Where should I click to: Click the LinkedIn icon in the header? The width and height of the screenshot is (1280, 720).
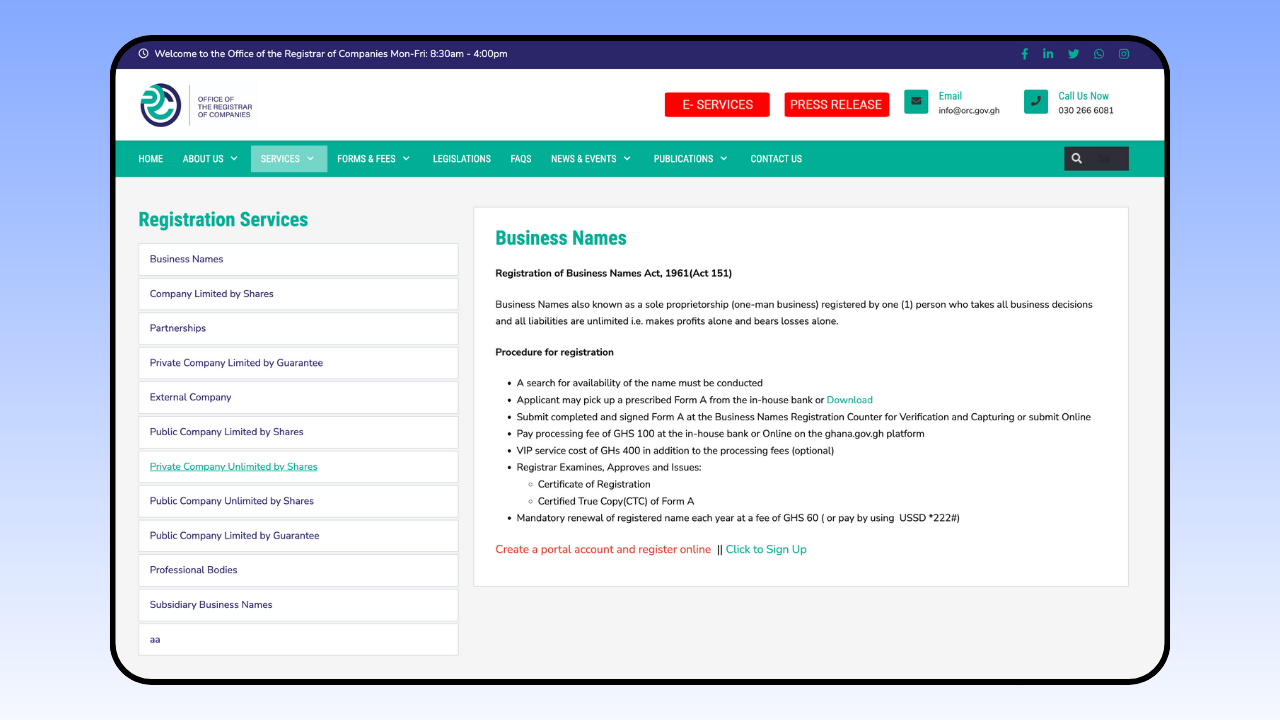pyautogui.click(x=1048, y=54)
